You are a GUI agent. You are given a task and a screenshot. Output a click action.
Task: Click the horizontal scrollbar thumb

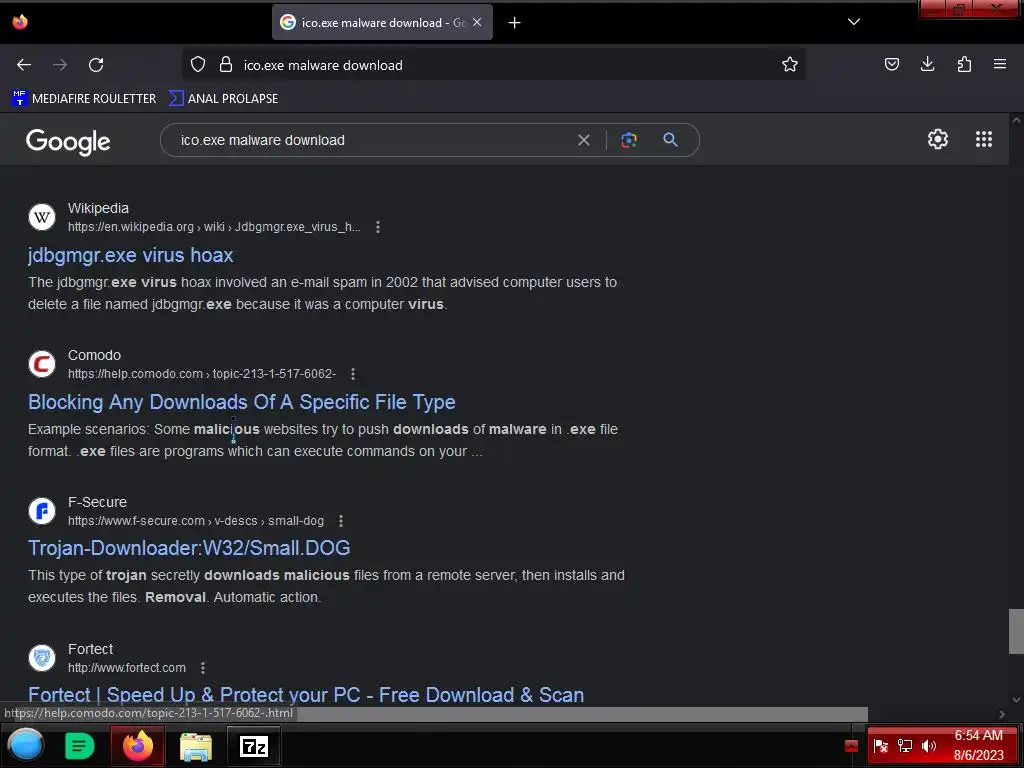click(x=581, y=714)
